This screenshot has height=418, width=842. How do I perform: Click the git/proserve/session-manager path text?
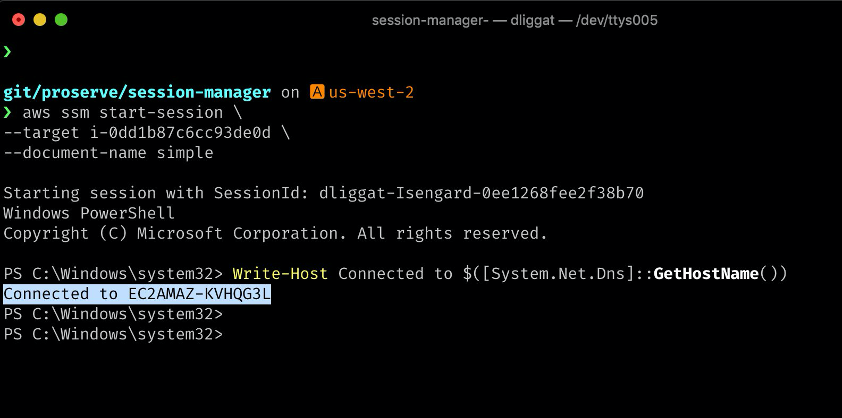click(x=137, y=92)
